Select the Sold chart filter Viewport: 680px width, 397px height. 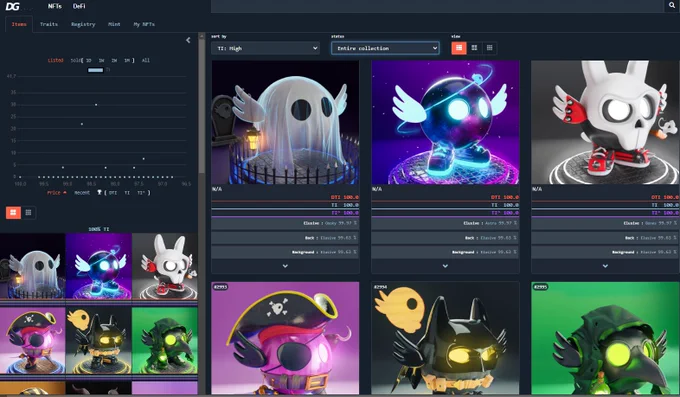point(75,60)
